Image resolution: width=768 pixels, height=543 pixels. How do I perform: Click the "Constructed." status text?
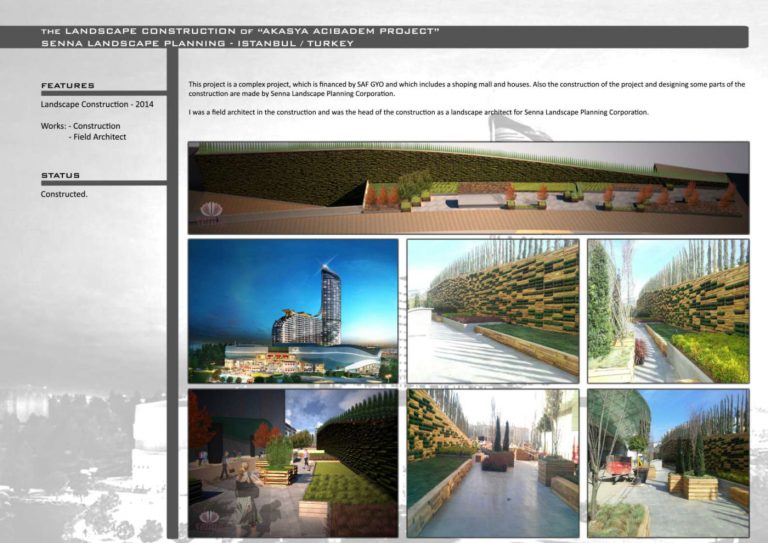click(x=64, y=193)
